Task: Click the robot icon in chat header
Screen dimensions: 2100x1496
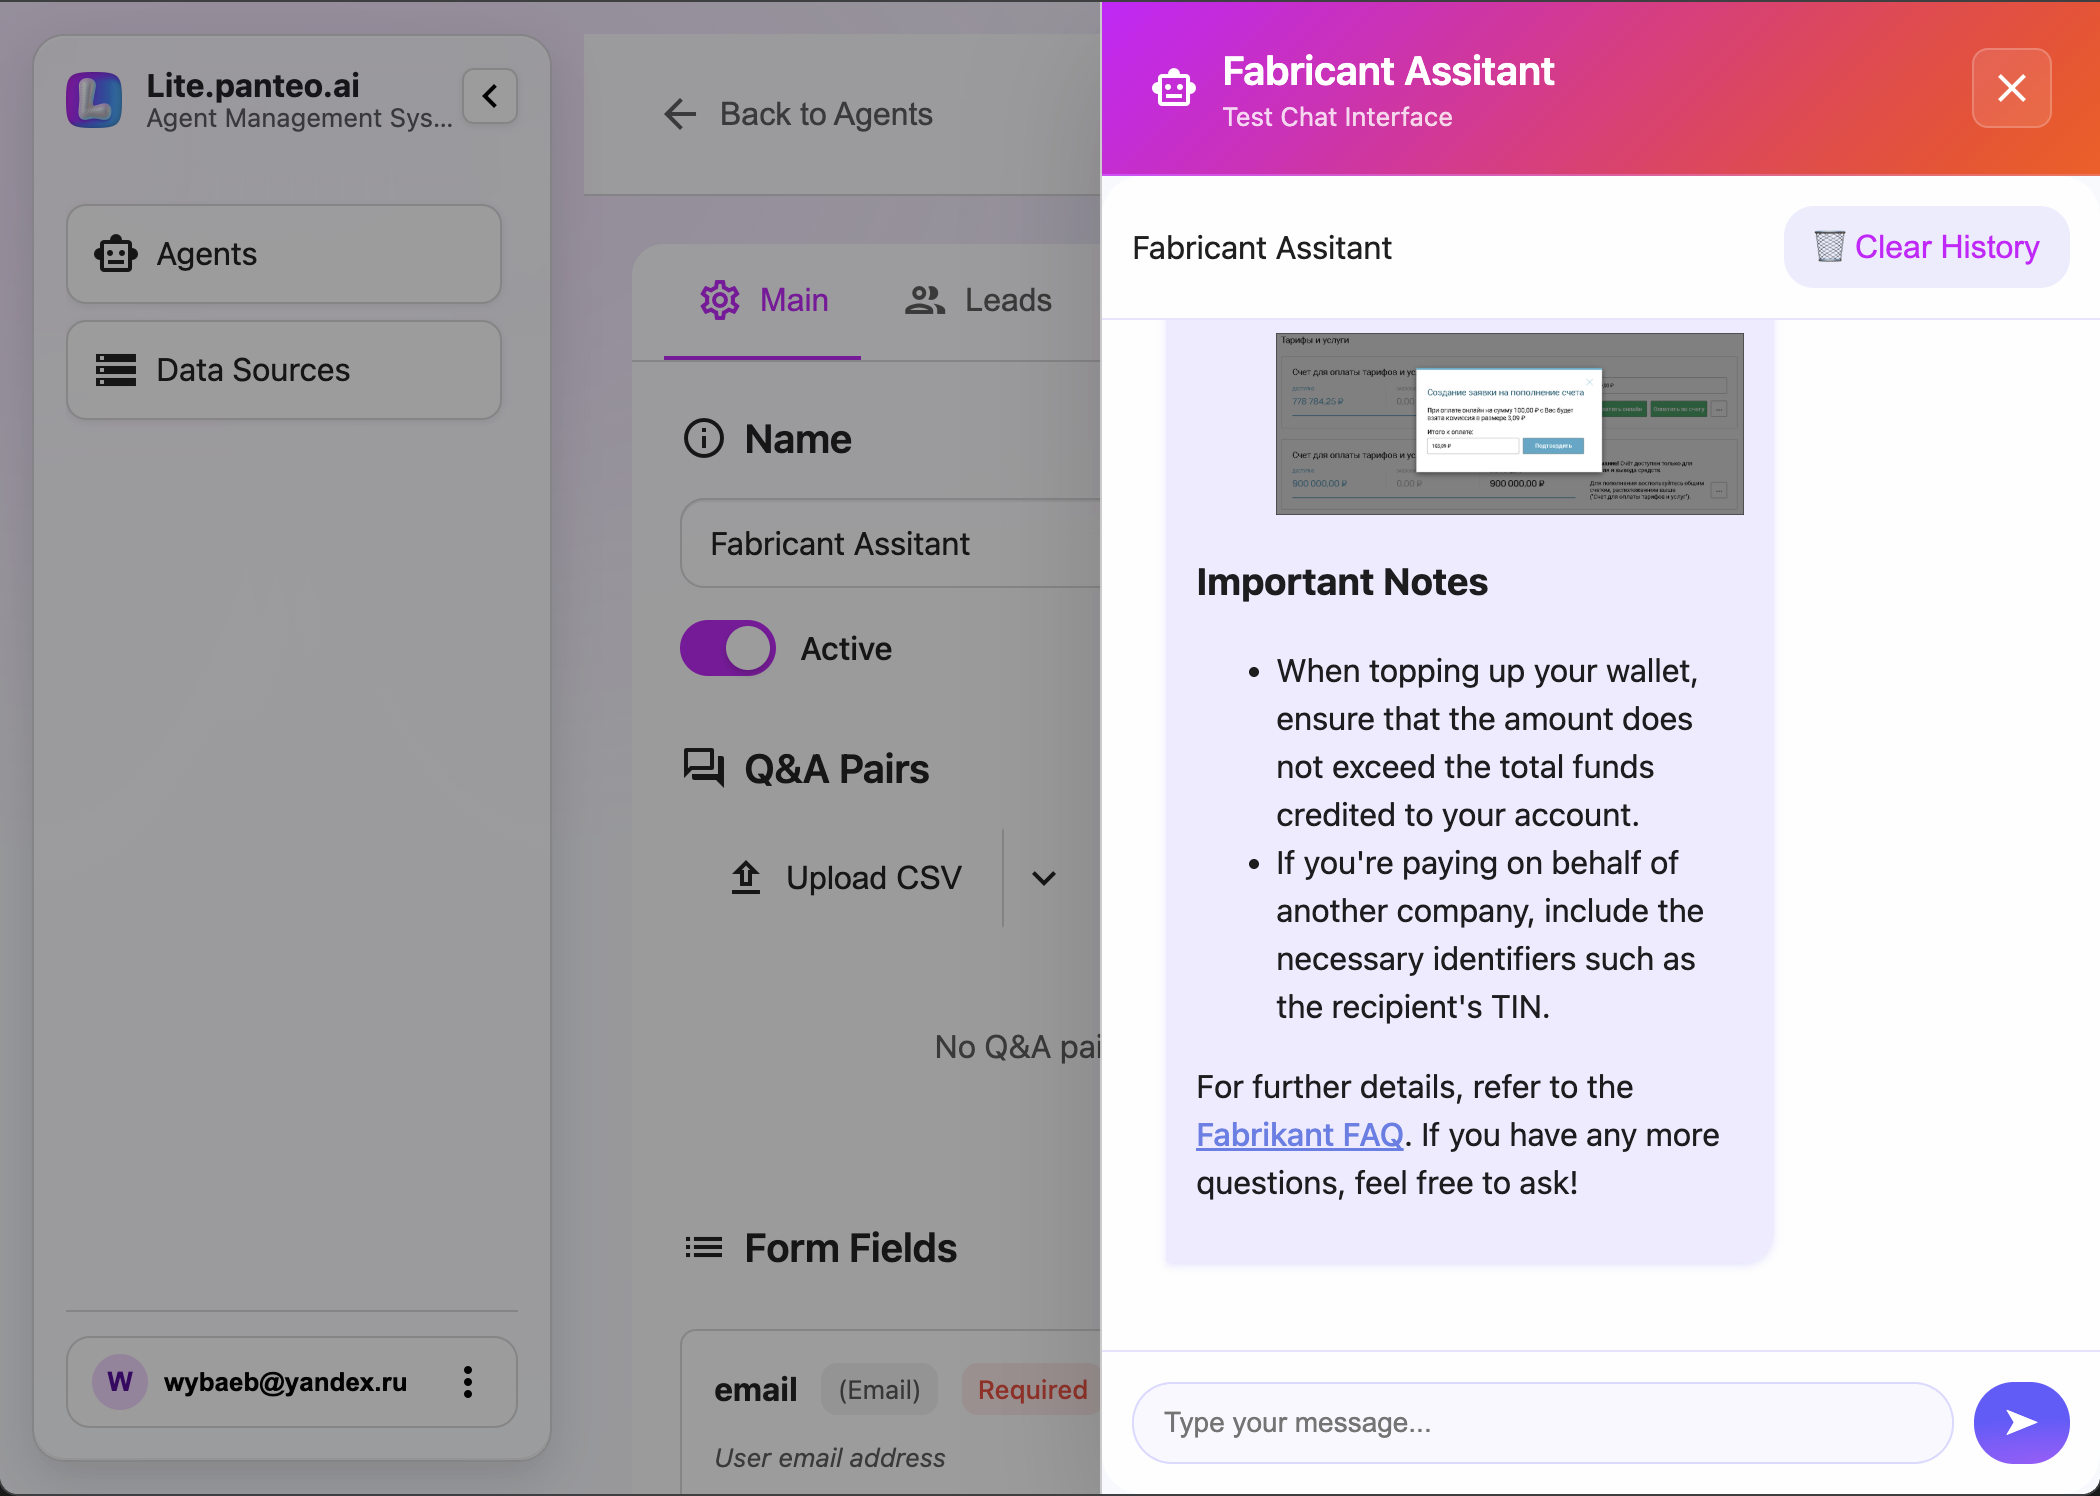Action: (x=1174, y=88)
